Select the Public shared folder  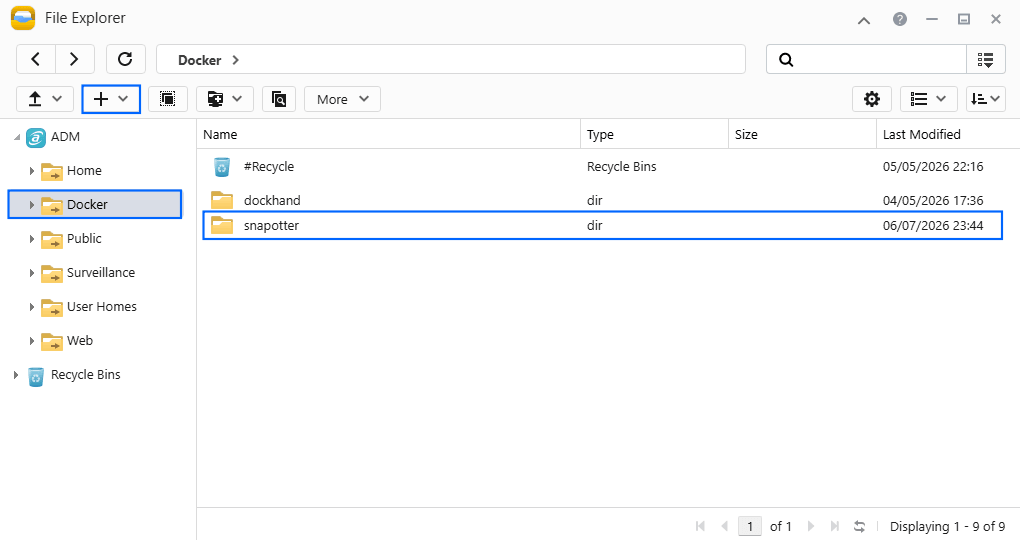[84, 238]
